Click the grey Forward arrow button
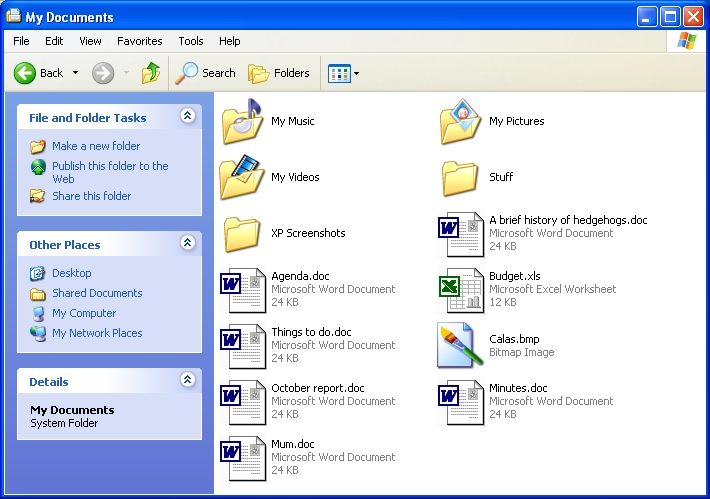710x499 pixels. coord(103,73)
